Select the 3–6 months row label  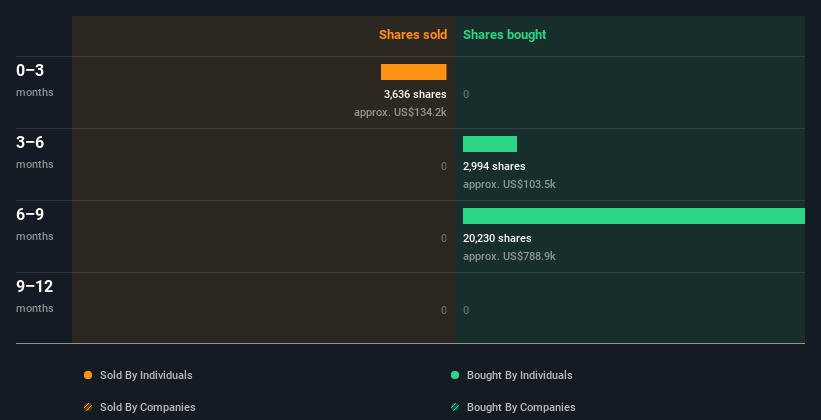point(35,152)
